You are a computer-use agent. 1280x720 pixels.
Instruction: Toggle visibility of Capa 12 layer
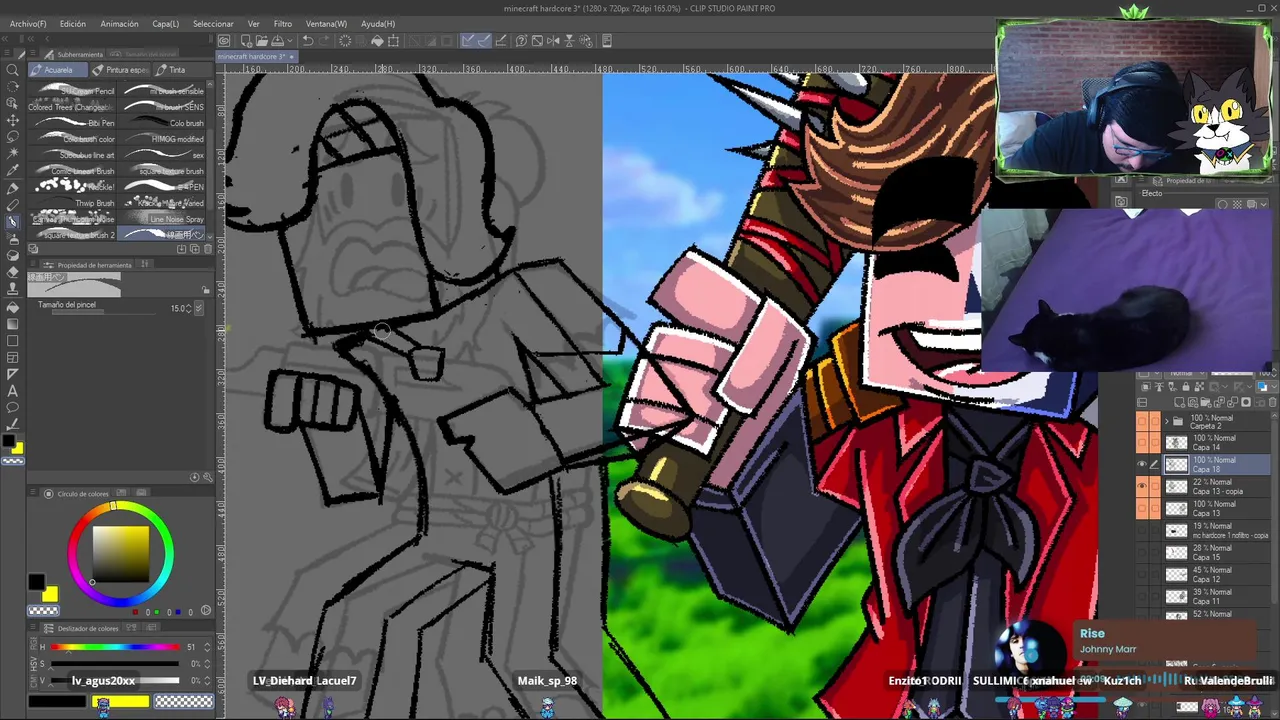coord(1142,574)
